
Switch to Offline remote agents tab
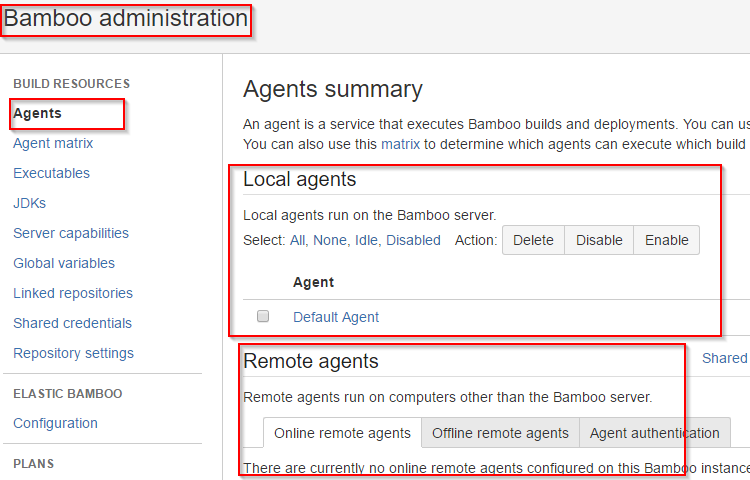(x=500, y=433)
